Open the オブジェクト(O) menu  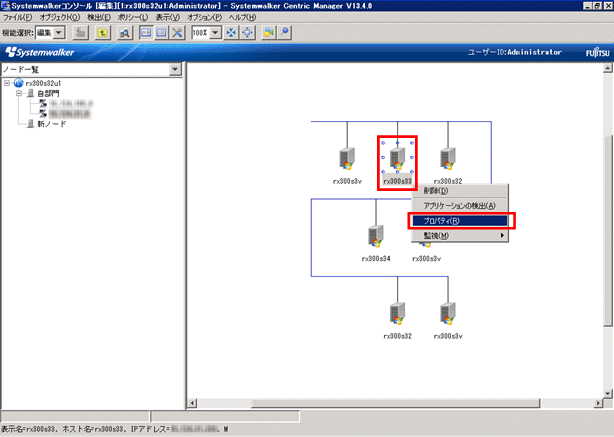coord(60,17)
